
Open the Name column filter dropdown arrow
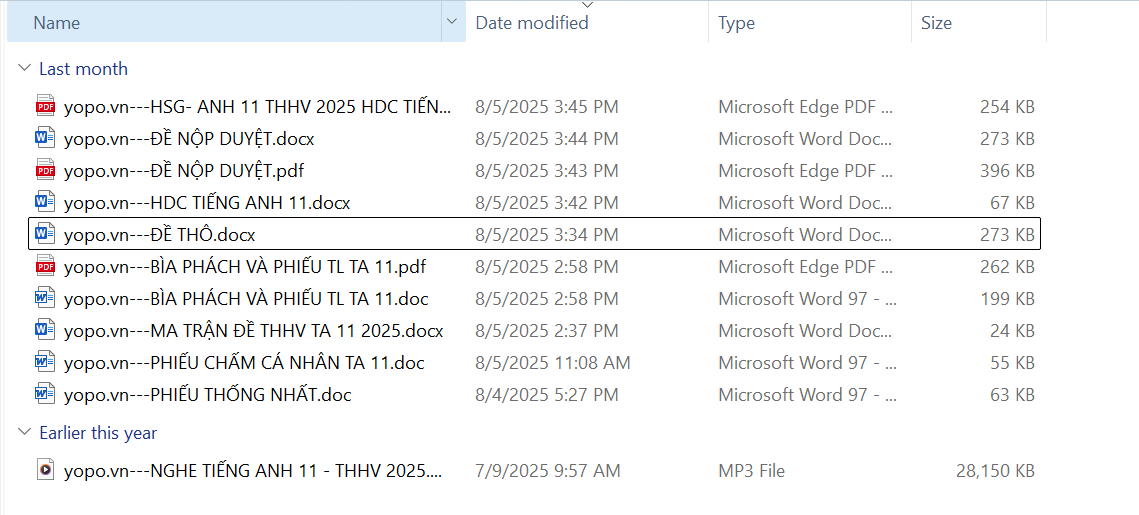[x=452, y=22]
